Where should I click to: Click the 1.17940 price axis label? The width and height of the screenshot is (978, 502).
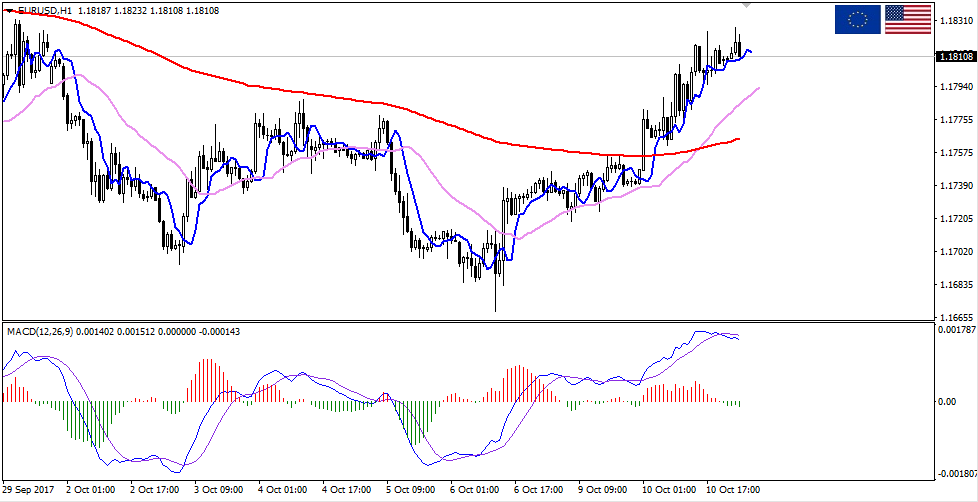coord(956,87)
